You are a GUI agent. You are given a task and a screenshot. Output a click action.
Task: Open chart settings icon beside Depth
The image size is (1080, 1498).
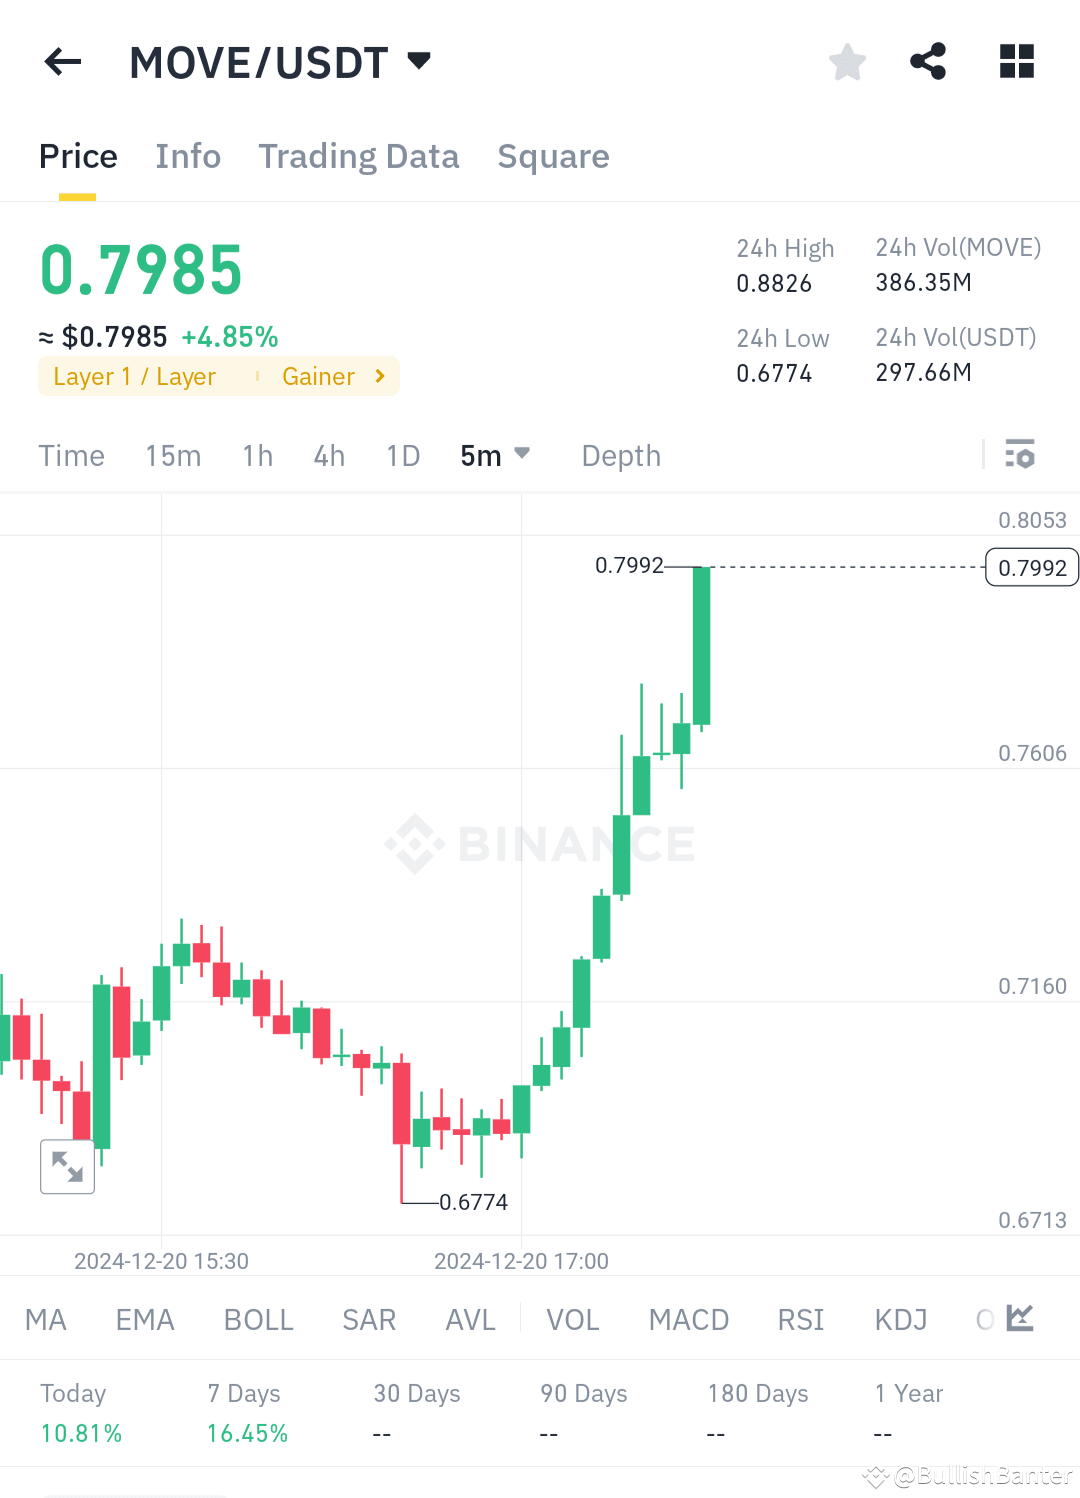(1021, 455)
